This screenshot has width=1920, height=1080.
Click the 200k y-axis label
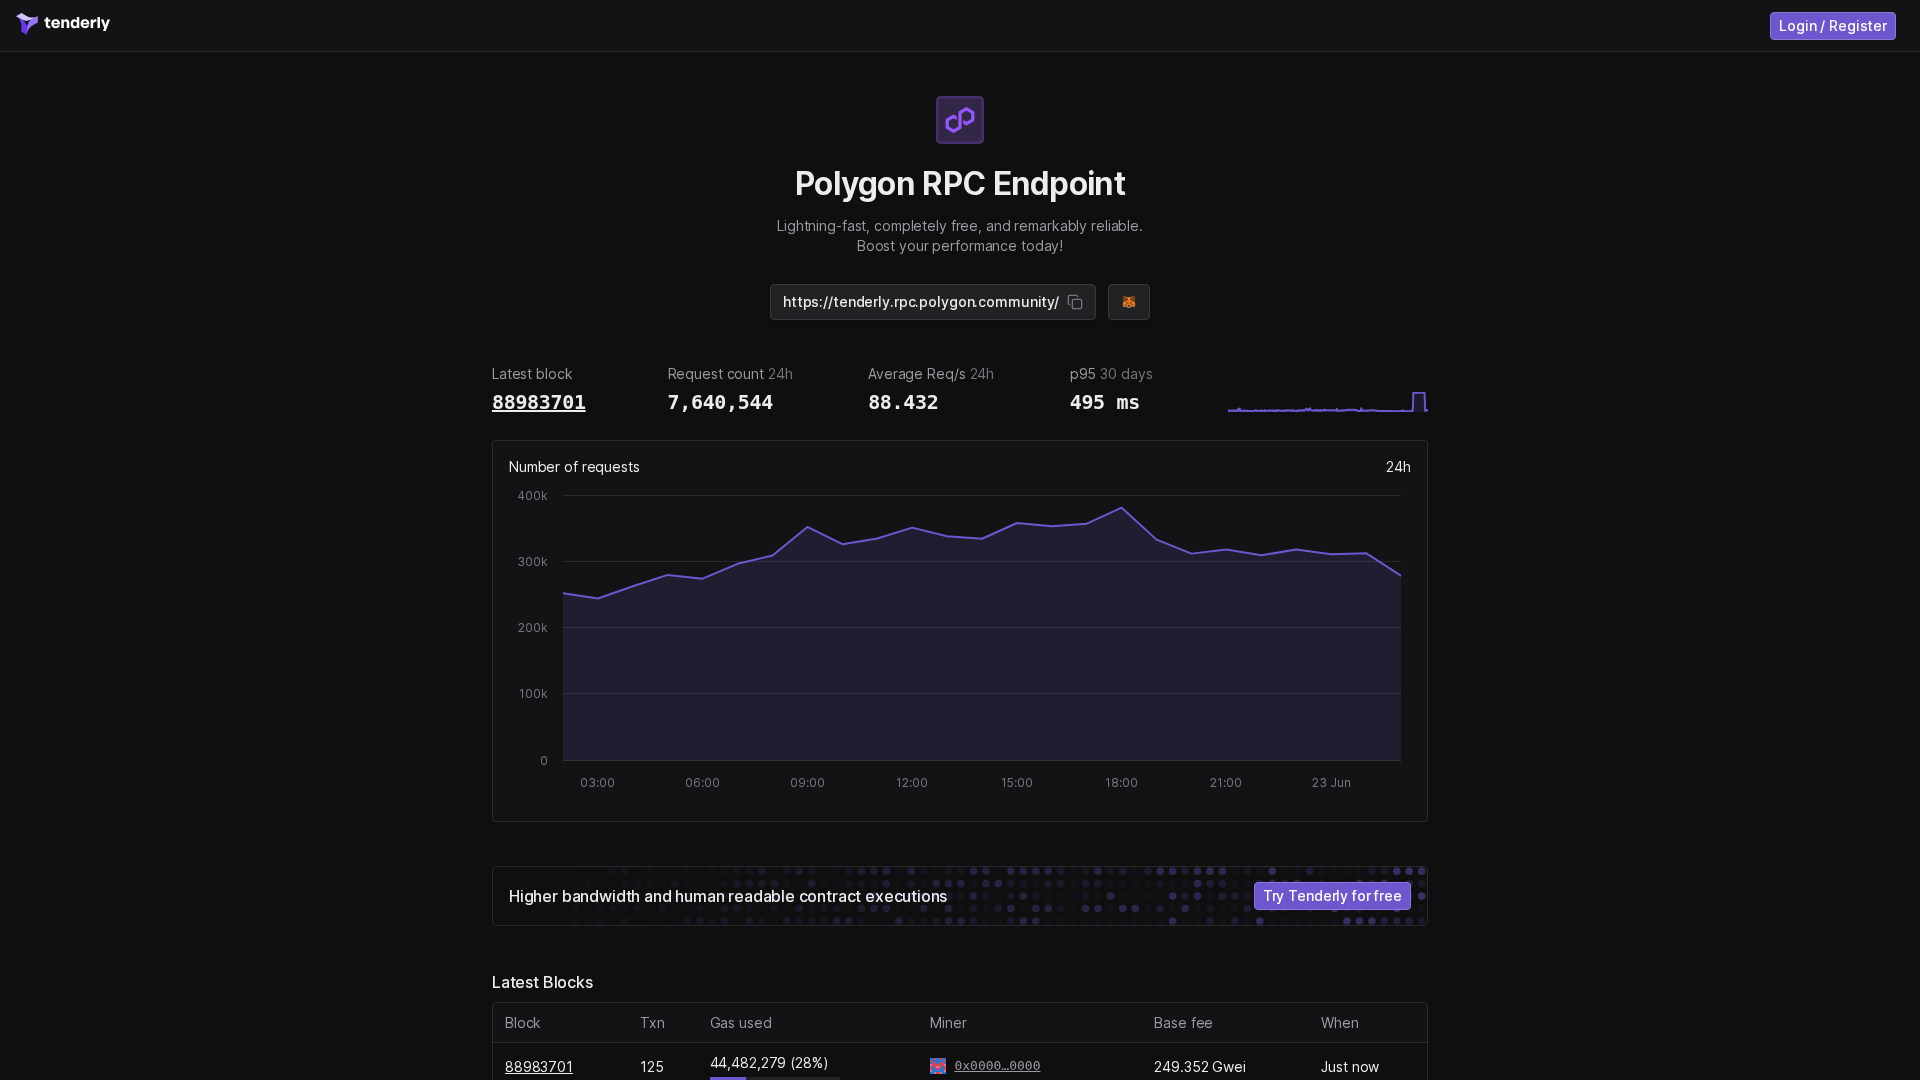533,628
